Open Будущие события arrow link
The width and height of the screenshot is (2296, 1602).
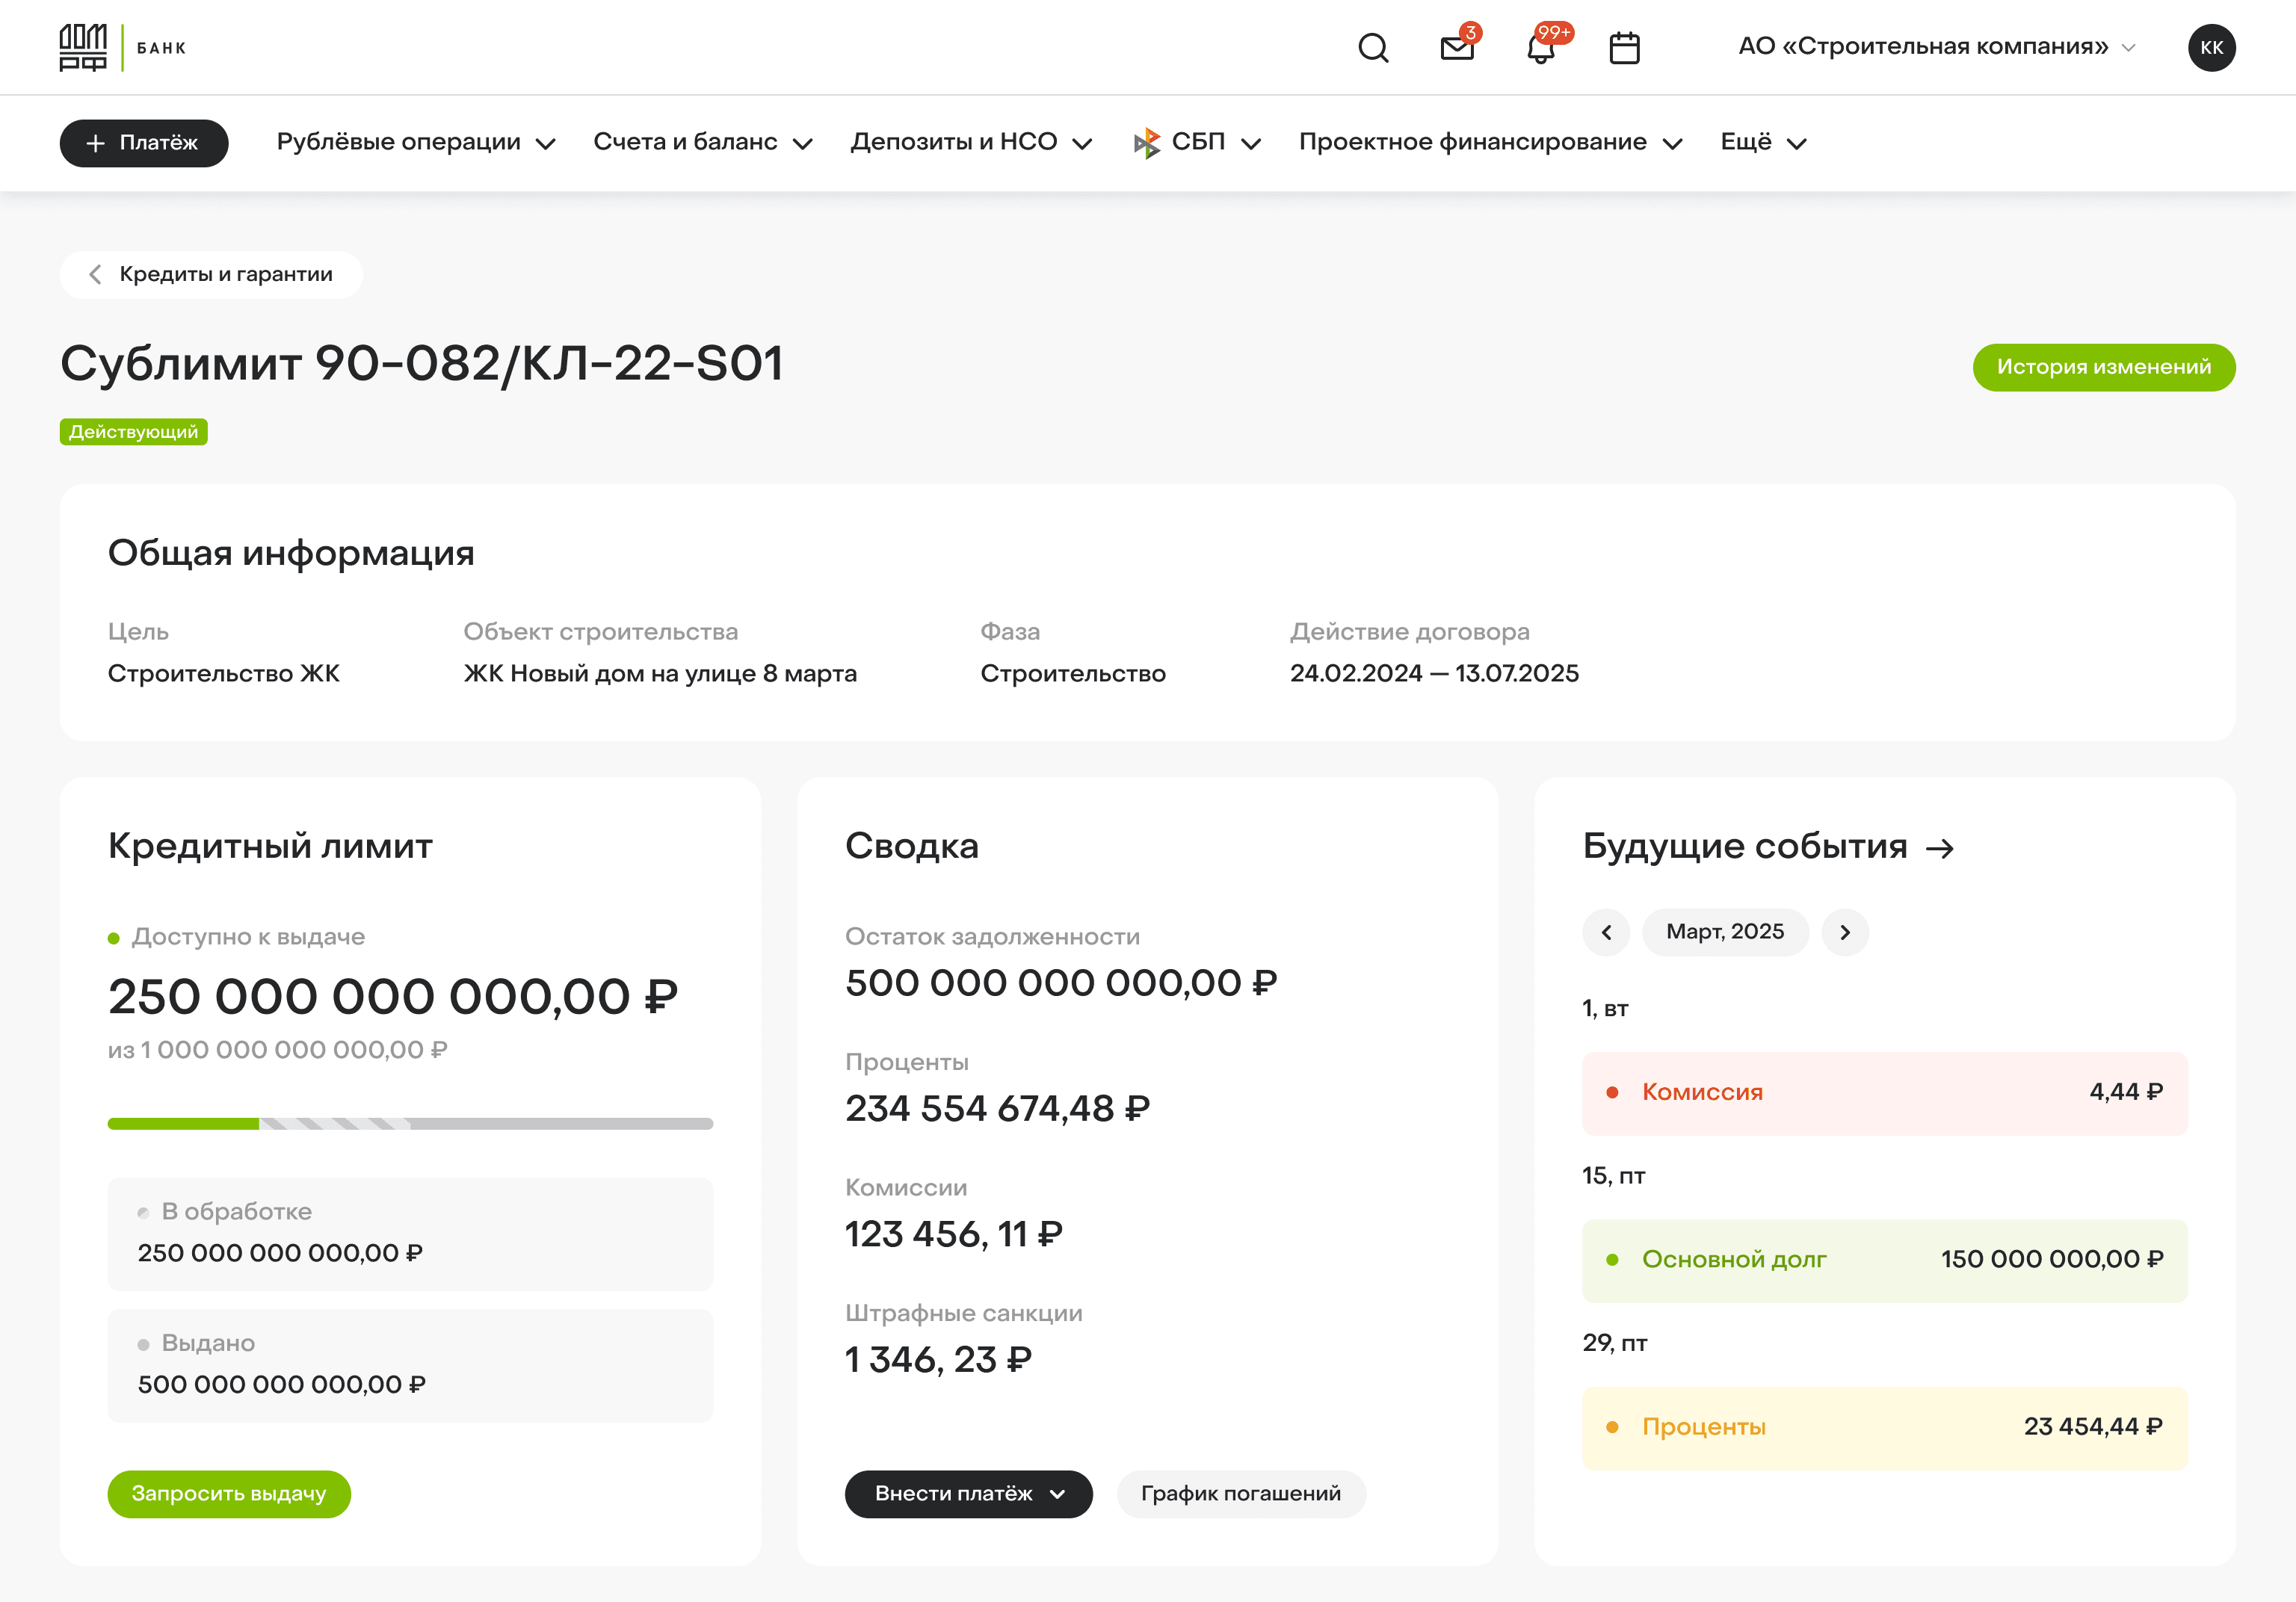[x=1940, y=849]
